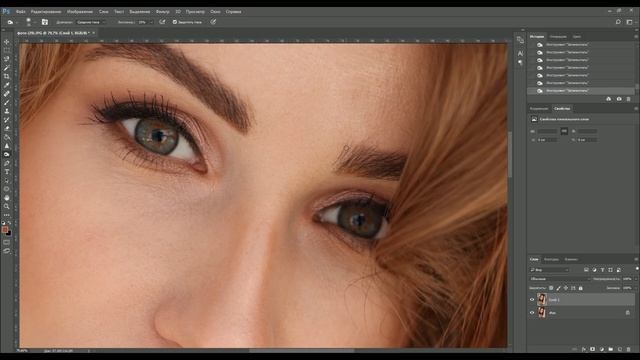The height and width of the screenshot is (360, 640).
Task: Close the open document tab
Action: [93, 33]
